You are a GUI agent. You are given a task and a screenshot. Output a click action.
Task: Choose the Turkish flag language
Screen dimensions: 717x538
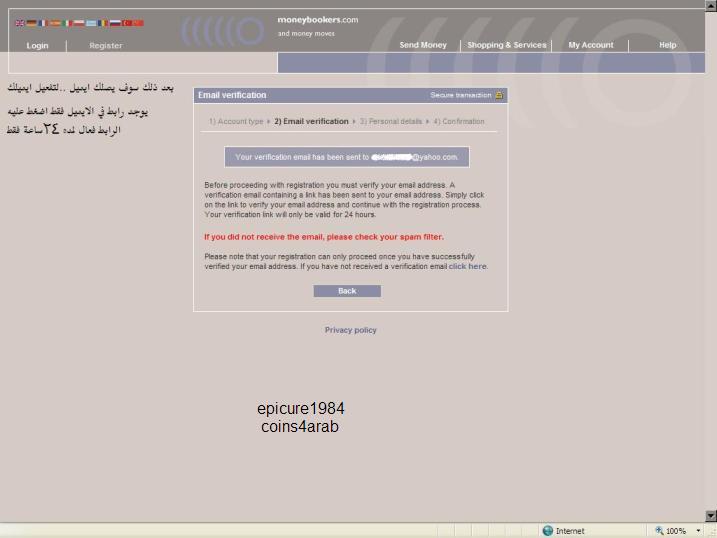[127, 23]
